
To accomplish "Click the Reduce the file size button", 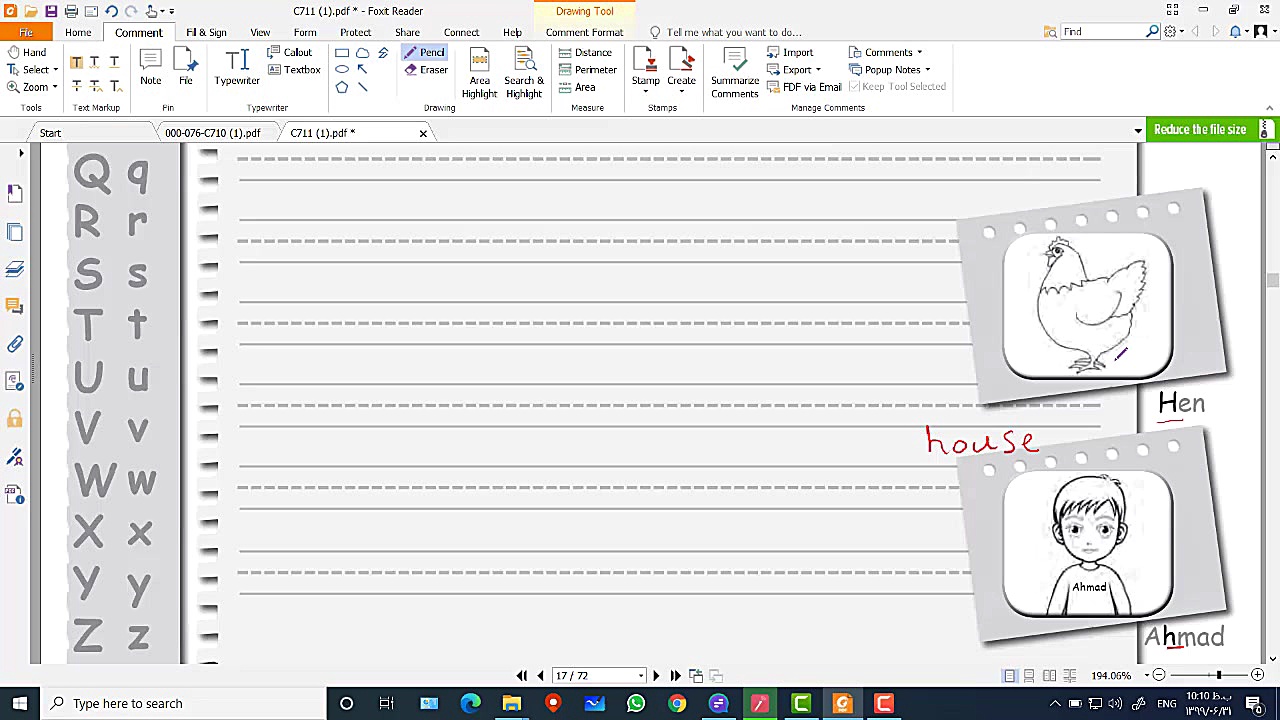I will coord(1199,130).
